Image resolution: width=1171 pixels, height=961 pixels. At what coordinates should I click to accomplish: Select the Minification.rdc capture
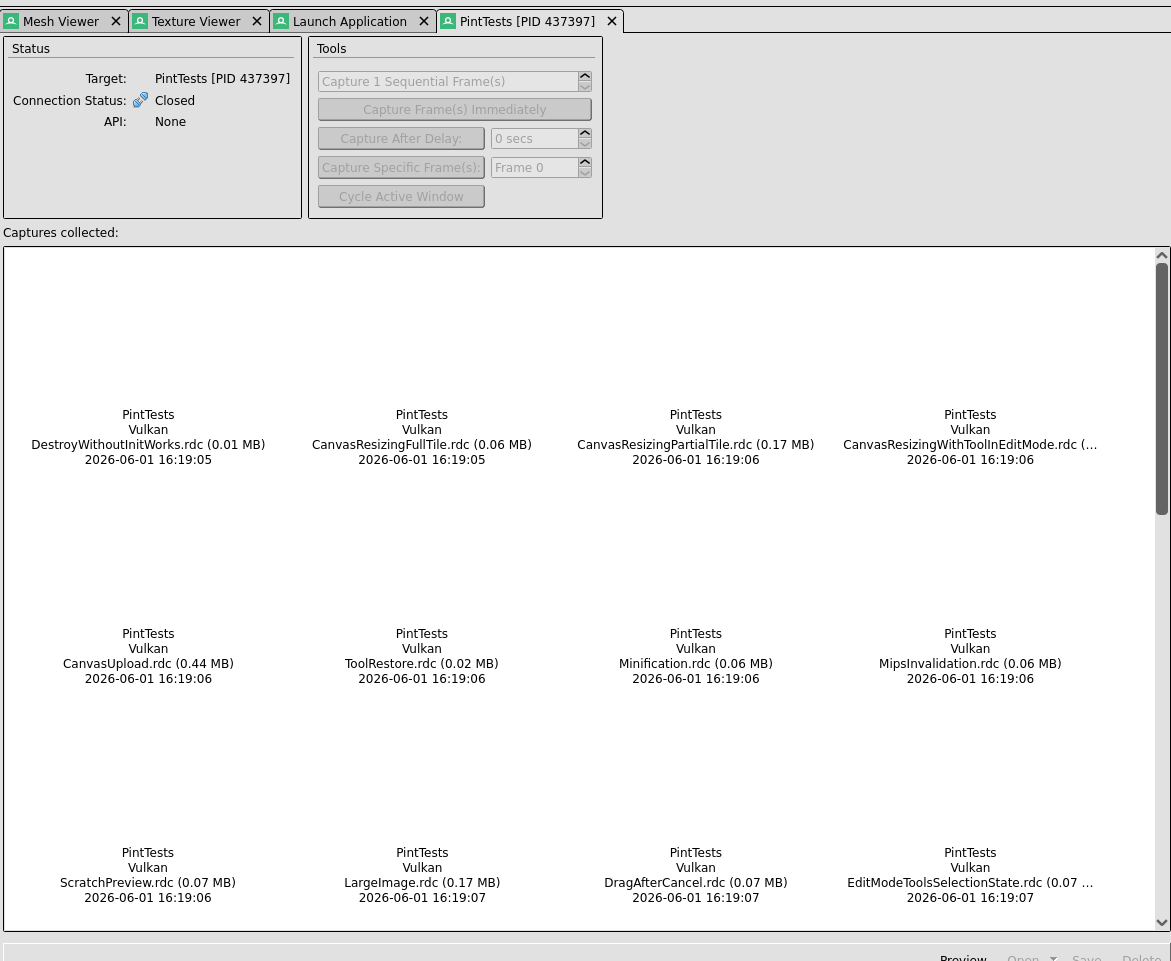point(696,656)
